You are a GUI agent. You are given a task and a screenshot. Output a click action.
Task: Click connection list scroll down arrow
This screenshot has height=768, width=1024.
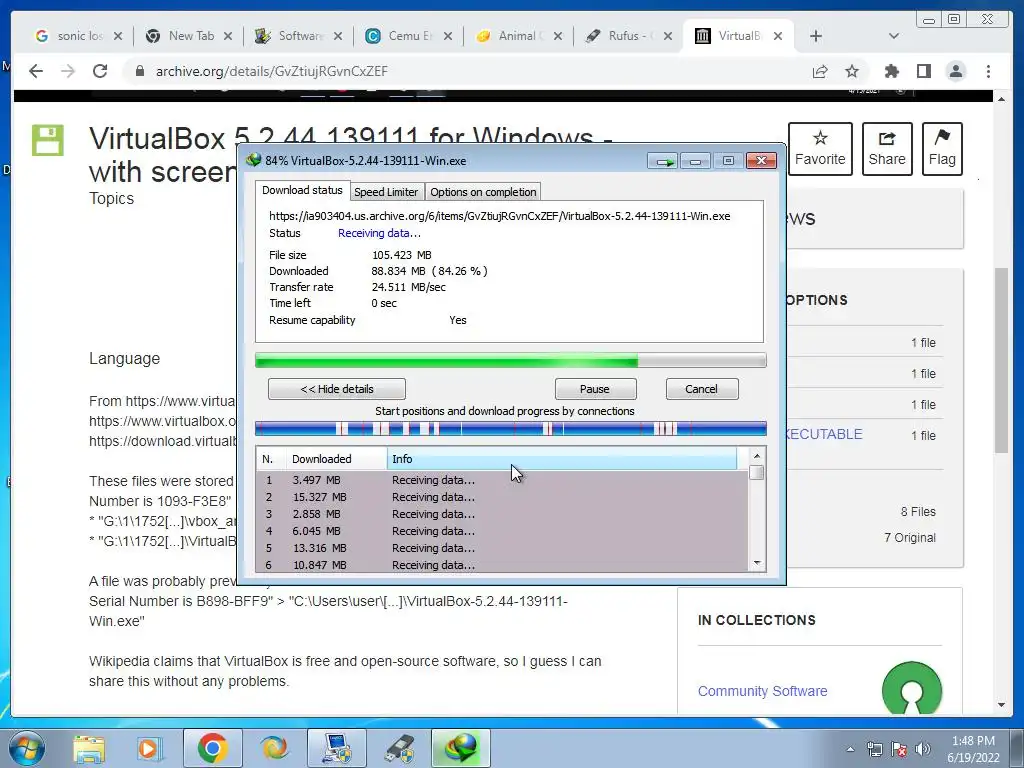(757, 563)
